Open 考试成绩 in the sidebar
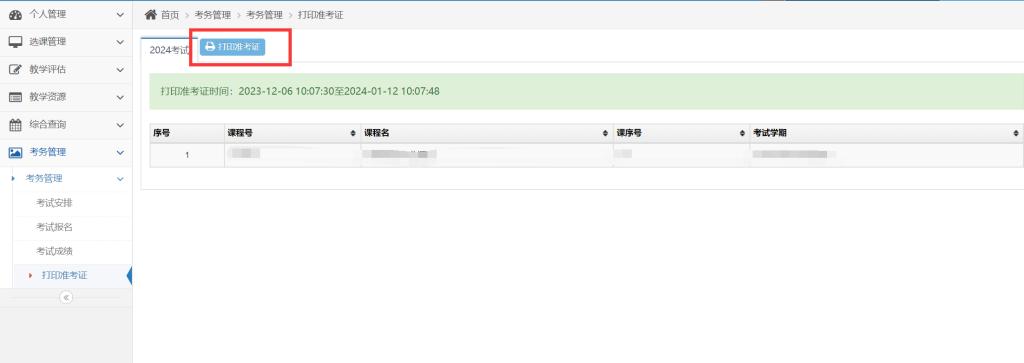The image size is (1024, 363). (x=54, y=251)
